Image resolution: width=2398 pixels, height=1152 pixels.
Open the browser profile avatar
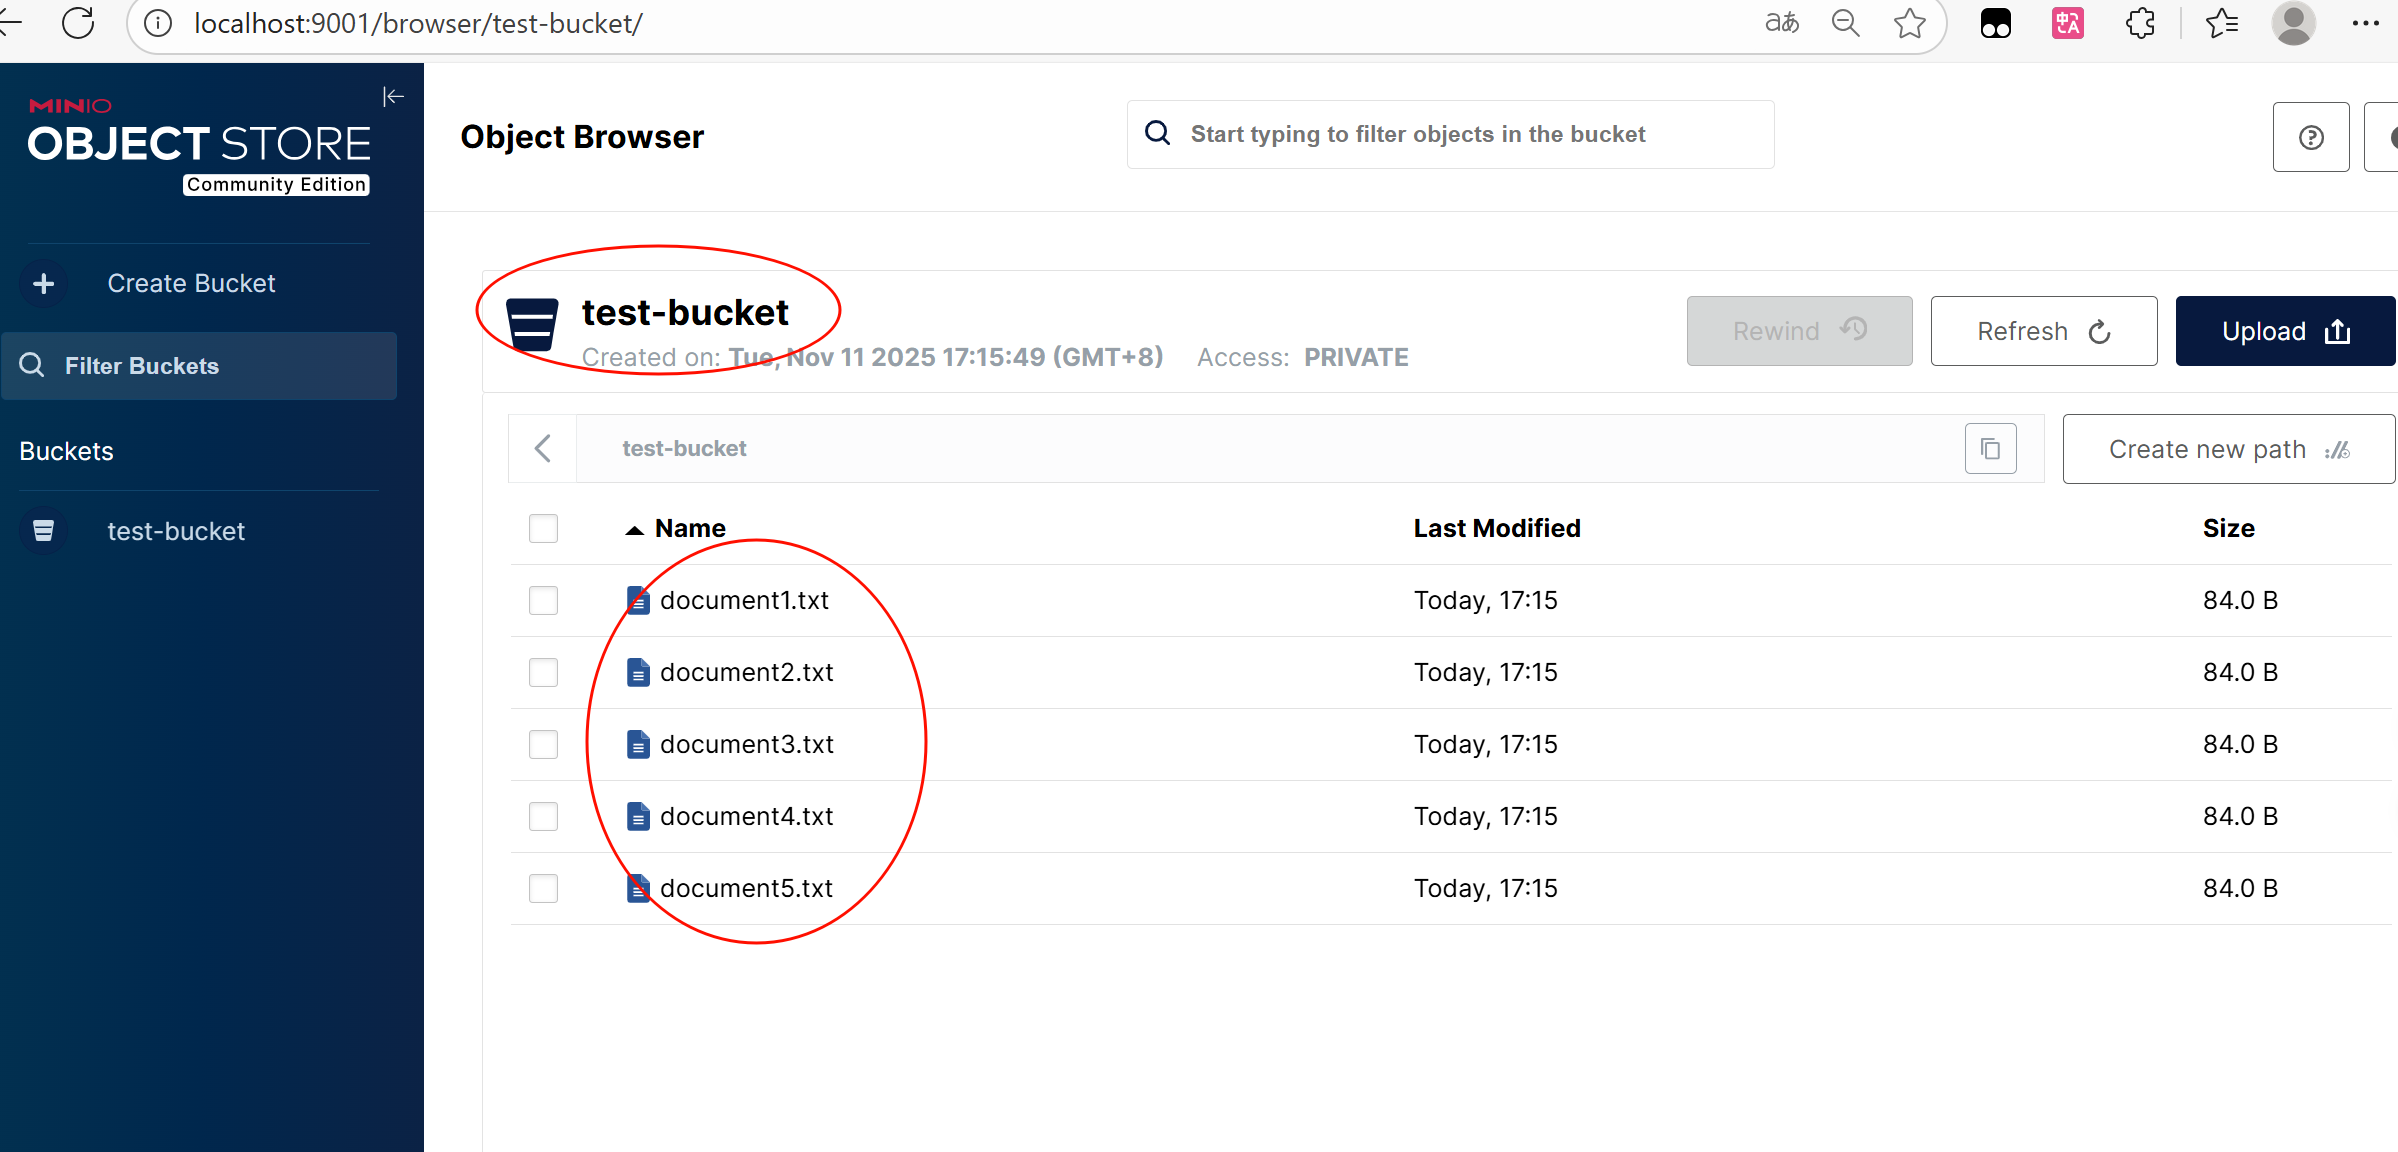point(2293,23)
